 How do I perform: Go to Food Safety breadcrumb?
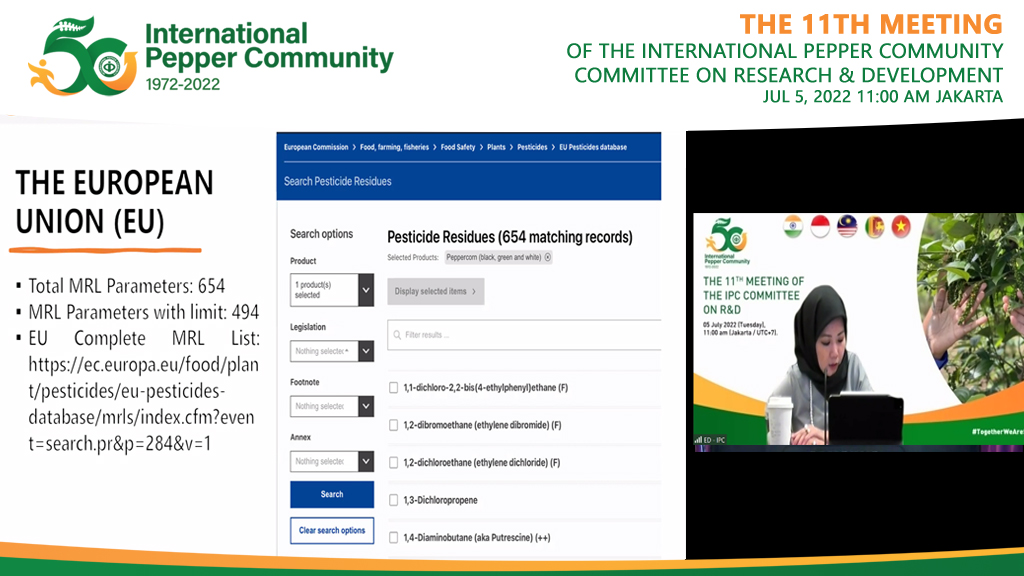[458, 147]
